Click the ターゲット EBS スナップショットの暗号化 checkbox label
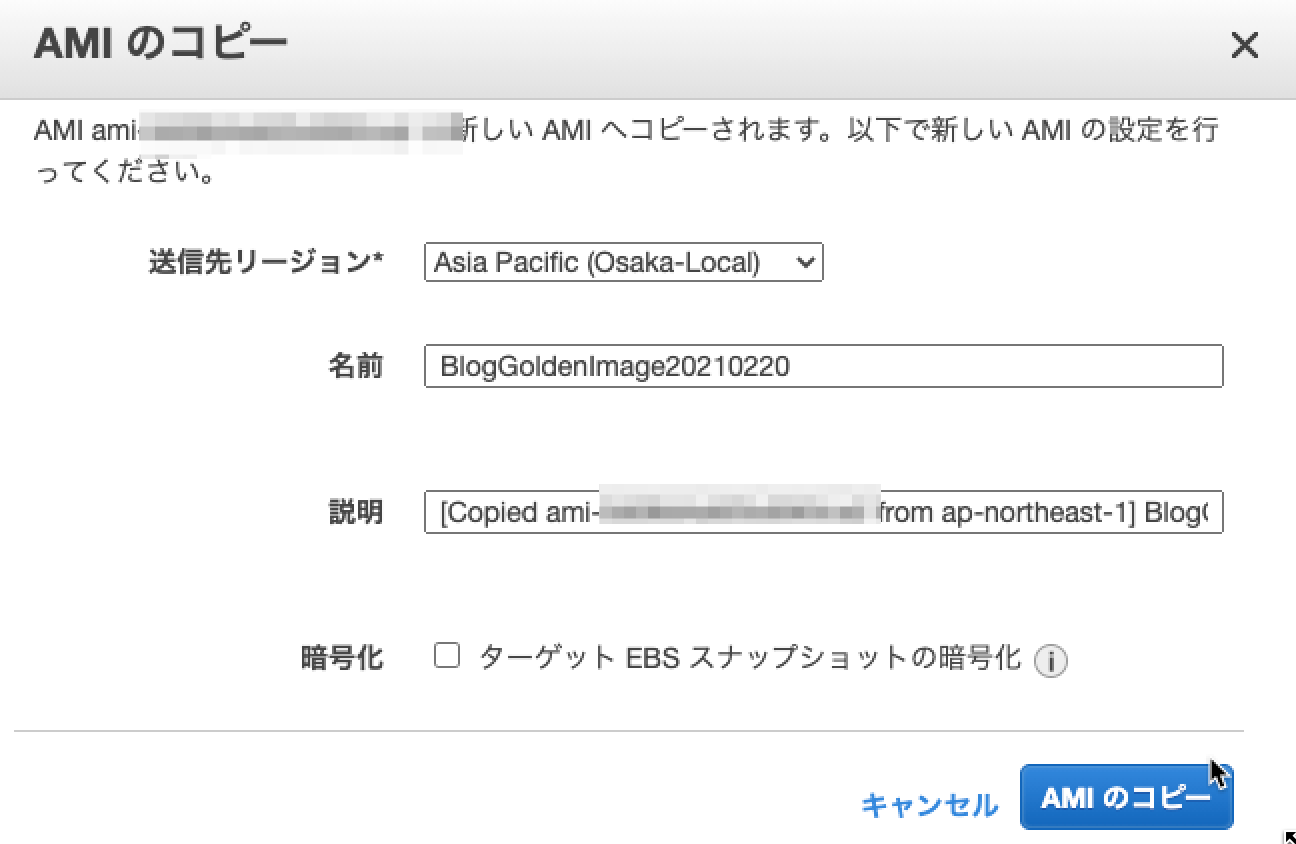The width and height of the screenshot is (1296, 844). point(750,657)
